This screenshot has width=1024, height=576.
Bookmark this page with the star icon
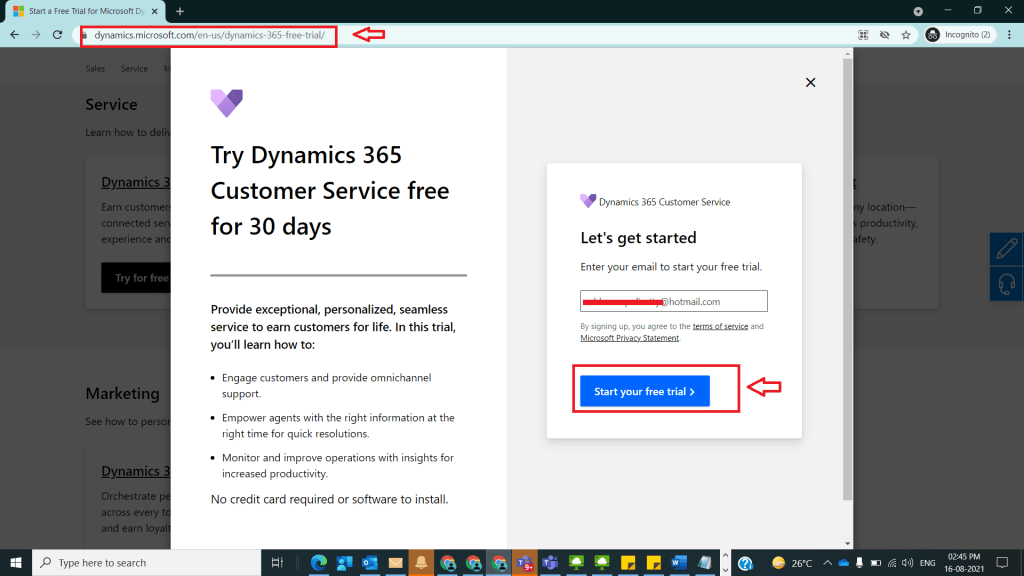tap(906, 35)
